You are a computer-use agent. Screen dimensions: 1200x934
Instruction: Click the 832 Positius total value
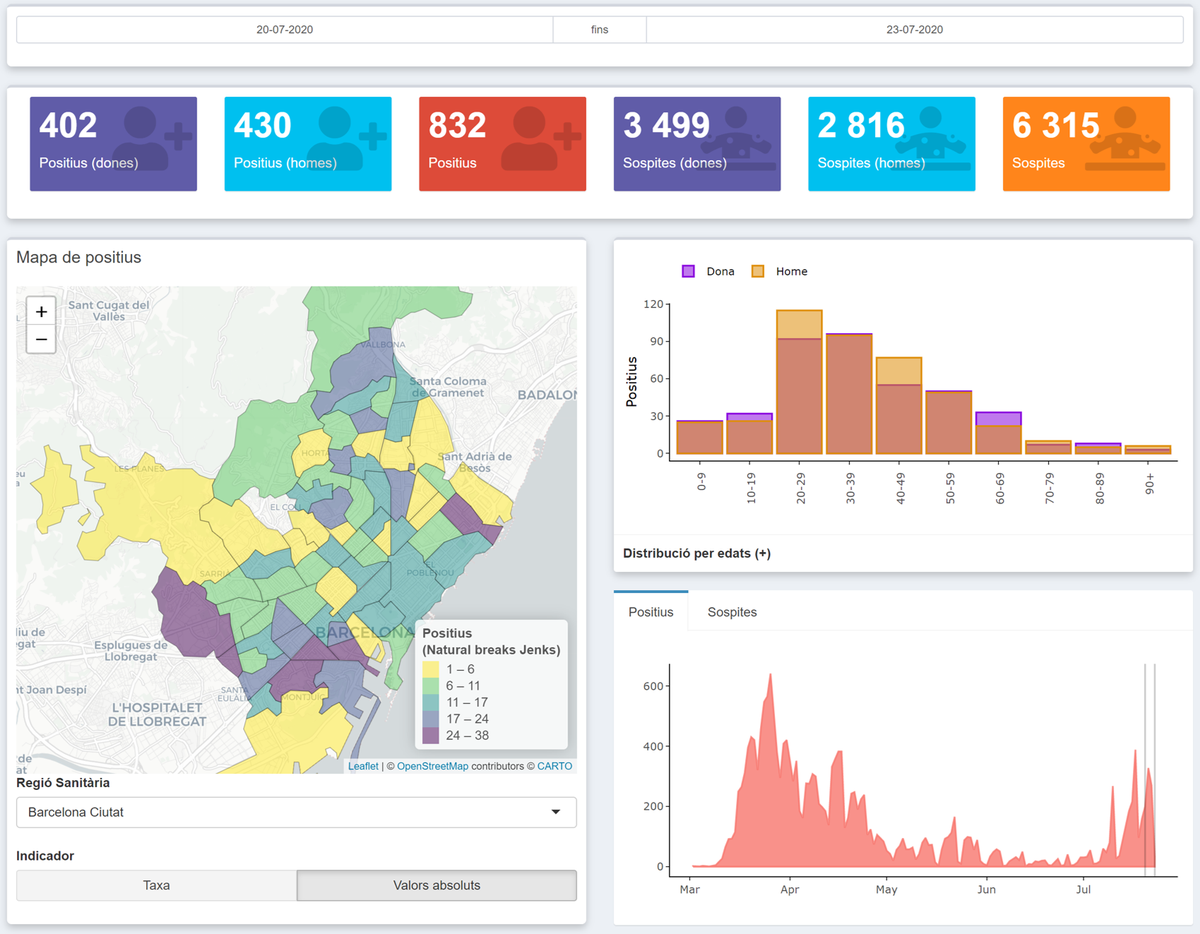coord(457,126)
